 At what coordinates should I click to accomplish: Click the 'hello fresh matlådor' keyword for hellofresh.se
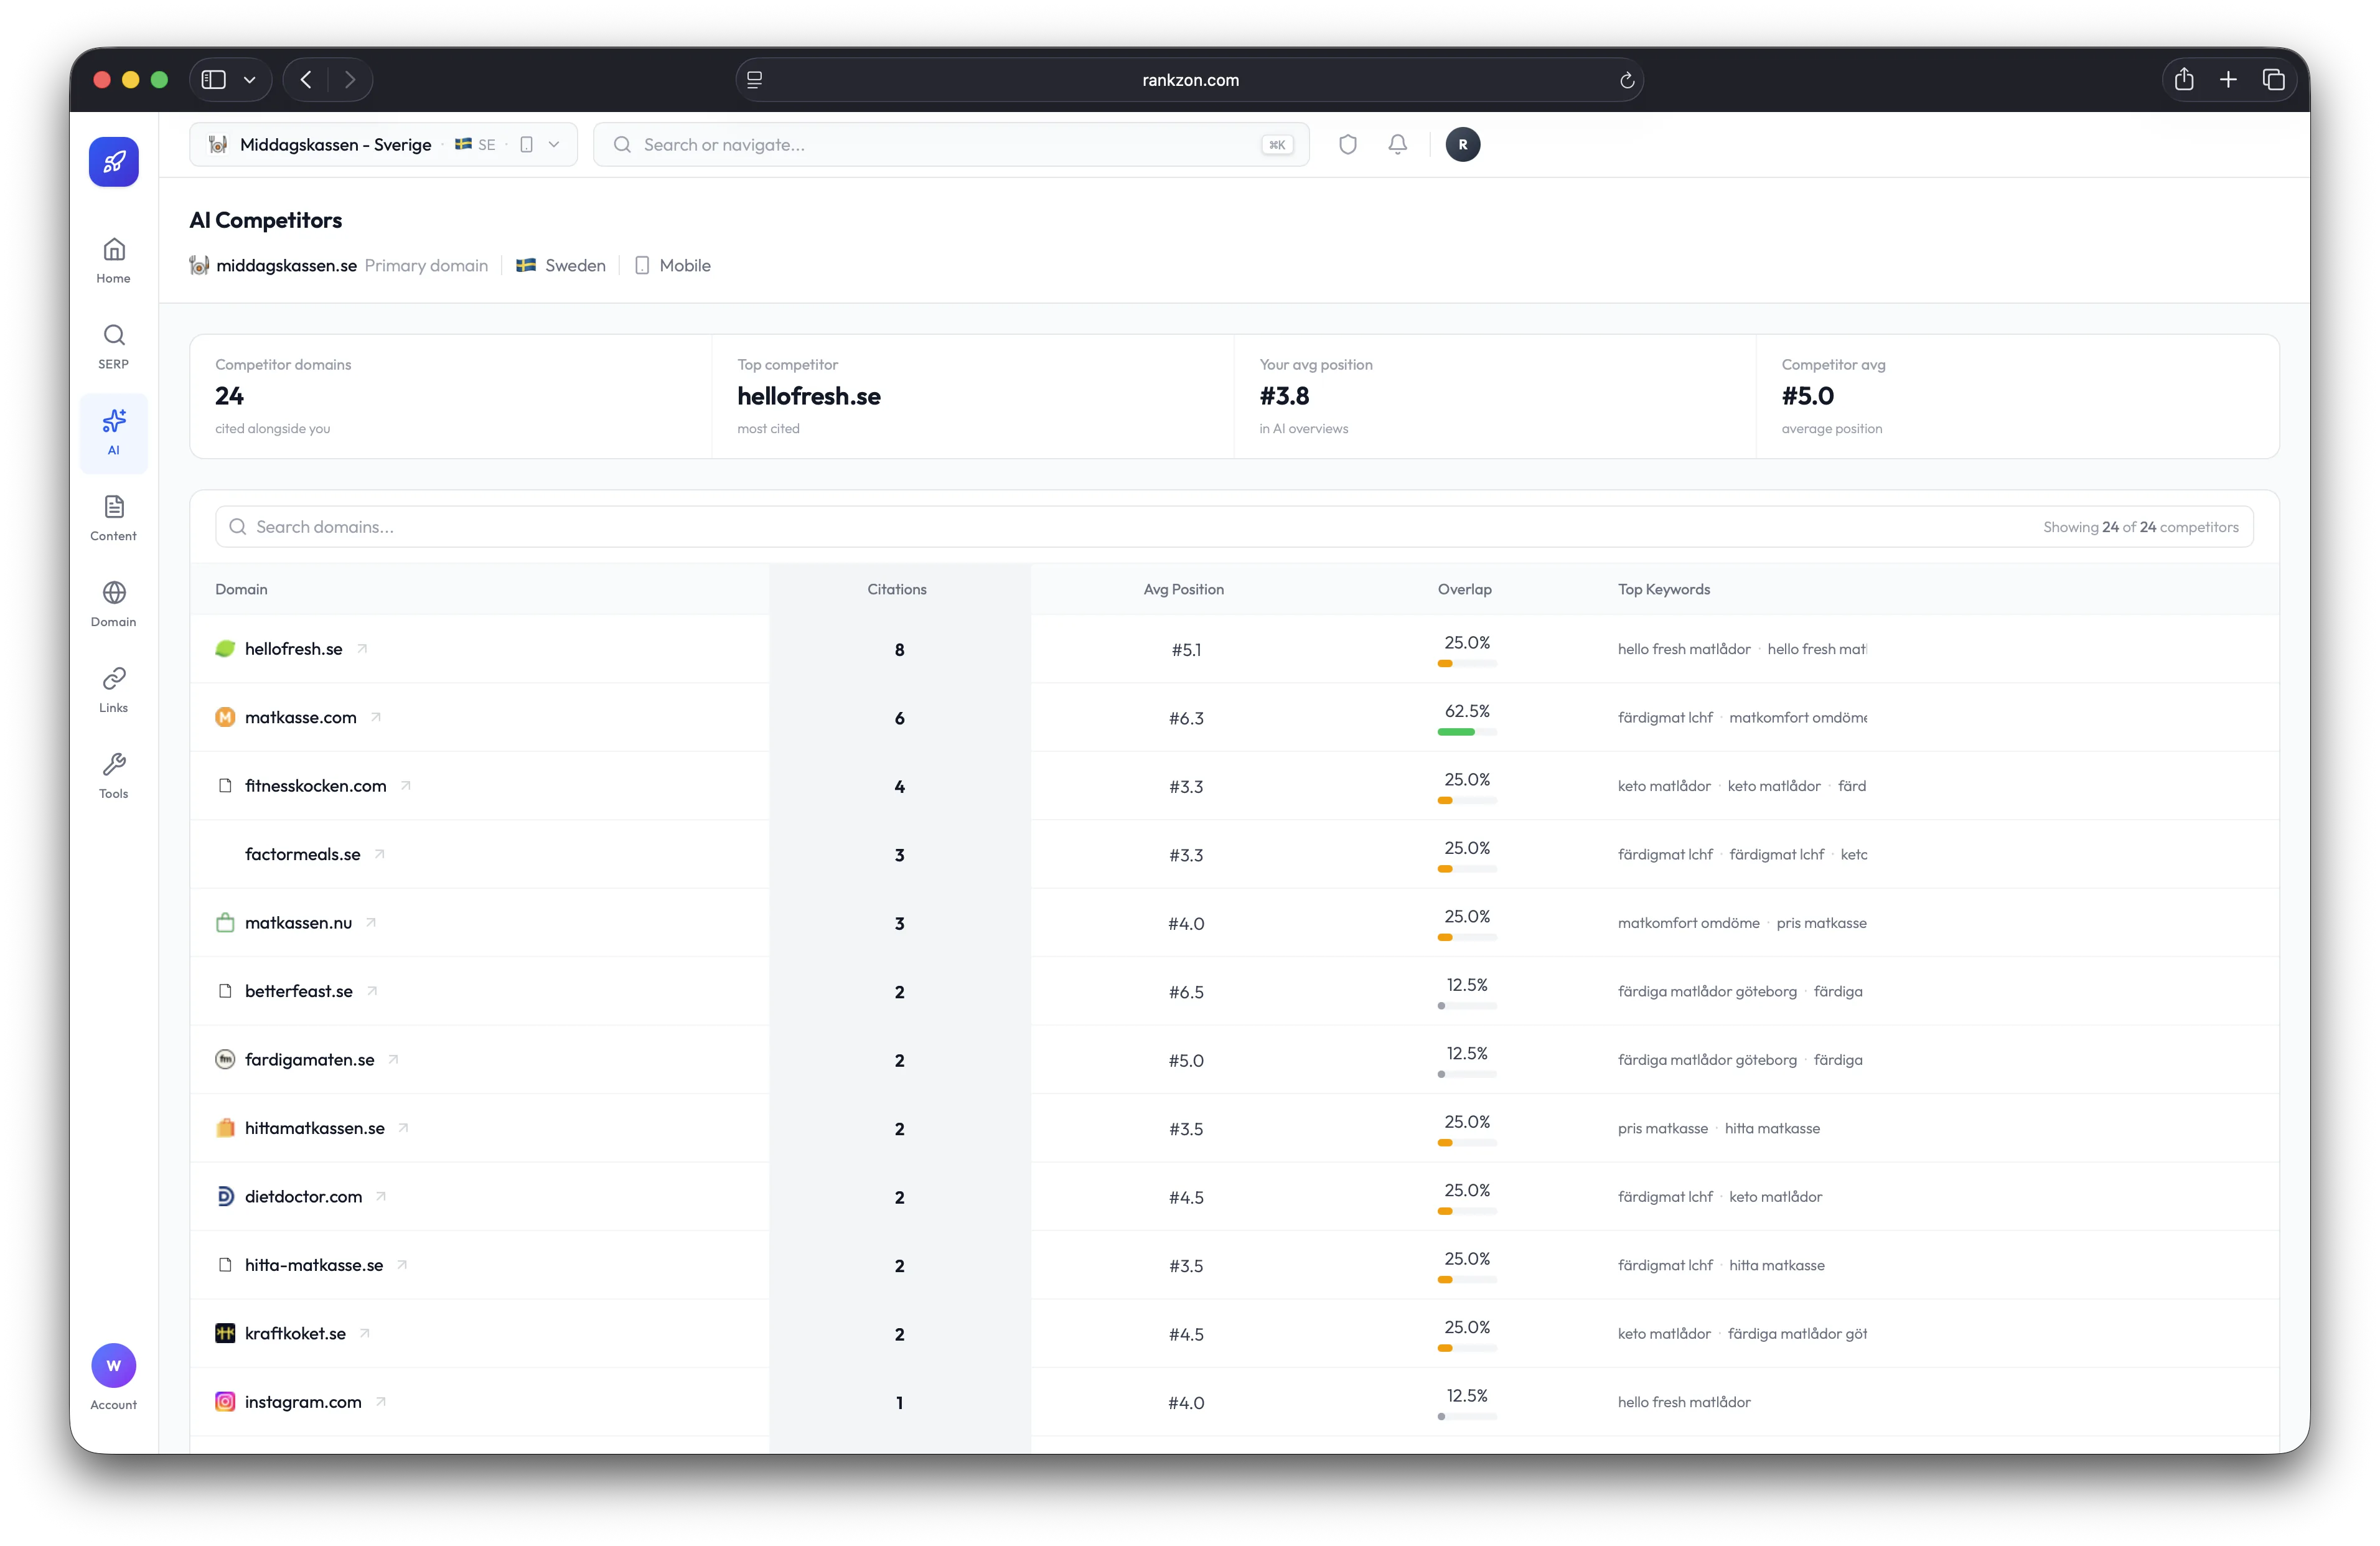point(1684,649)
